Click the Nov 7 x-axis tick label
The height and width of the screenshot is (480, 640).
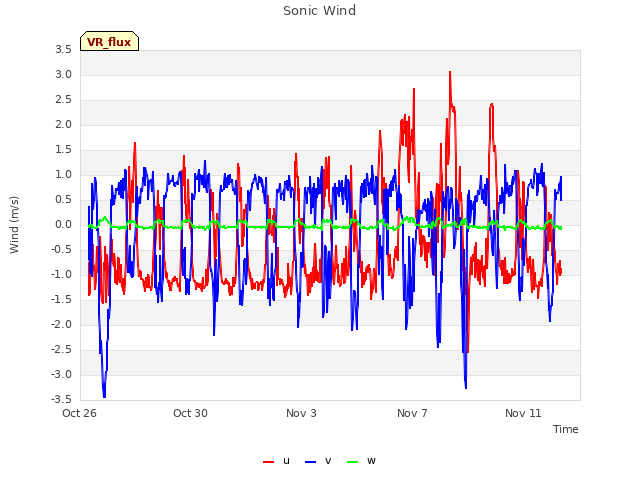(412, 413)
